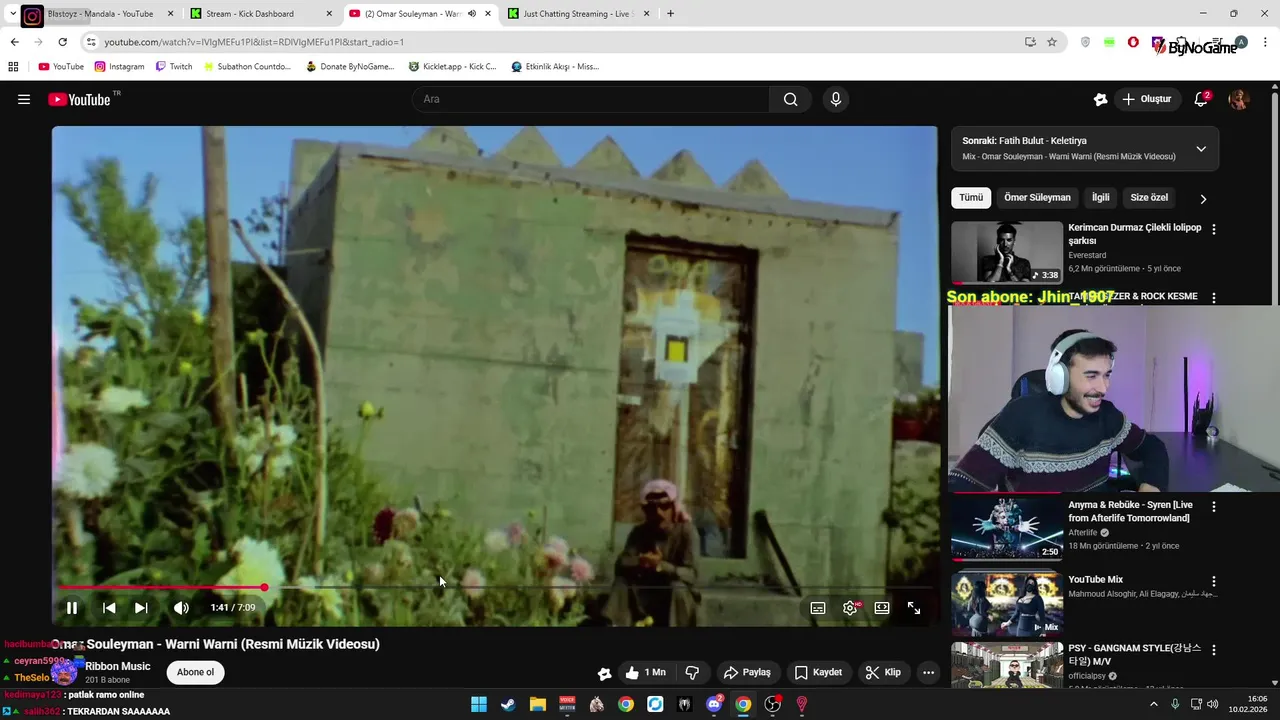Viewport: 1280px width, 720px height.
Task: Open the Subathon Countdown bookmark
Action: click(x=247, y=66)
